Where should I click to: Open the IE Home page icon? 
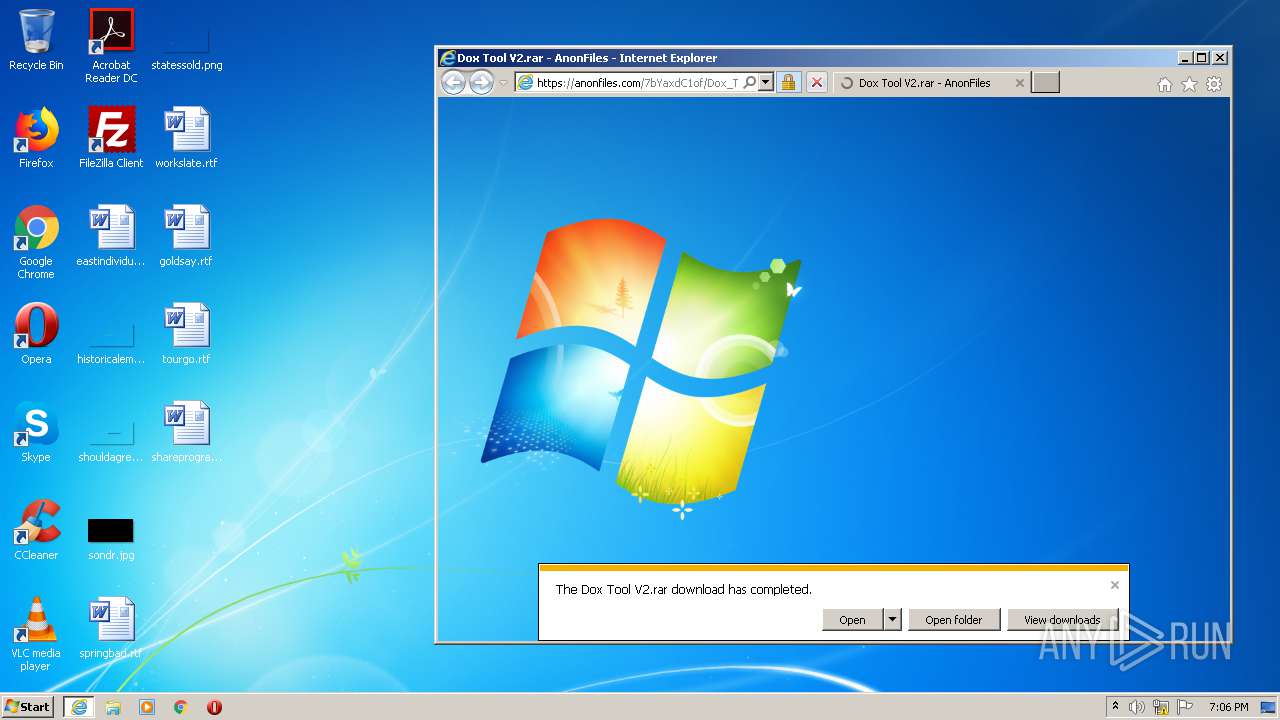1165,85
